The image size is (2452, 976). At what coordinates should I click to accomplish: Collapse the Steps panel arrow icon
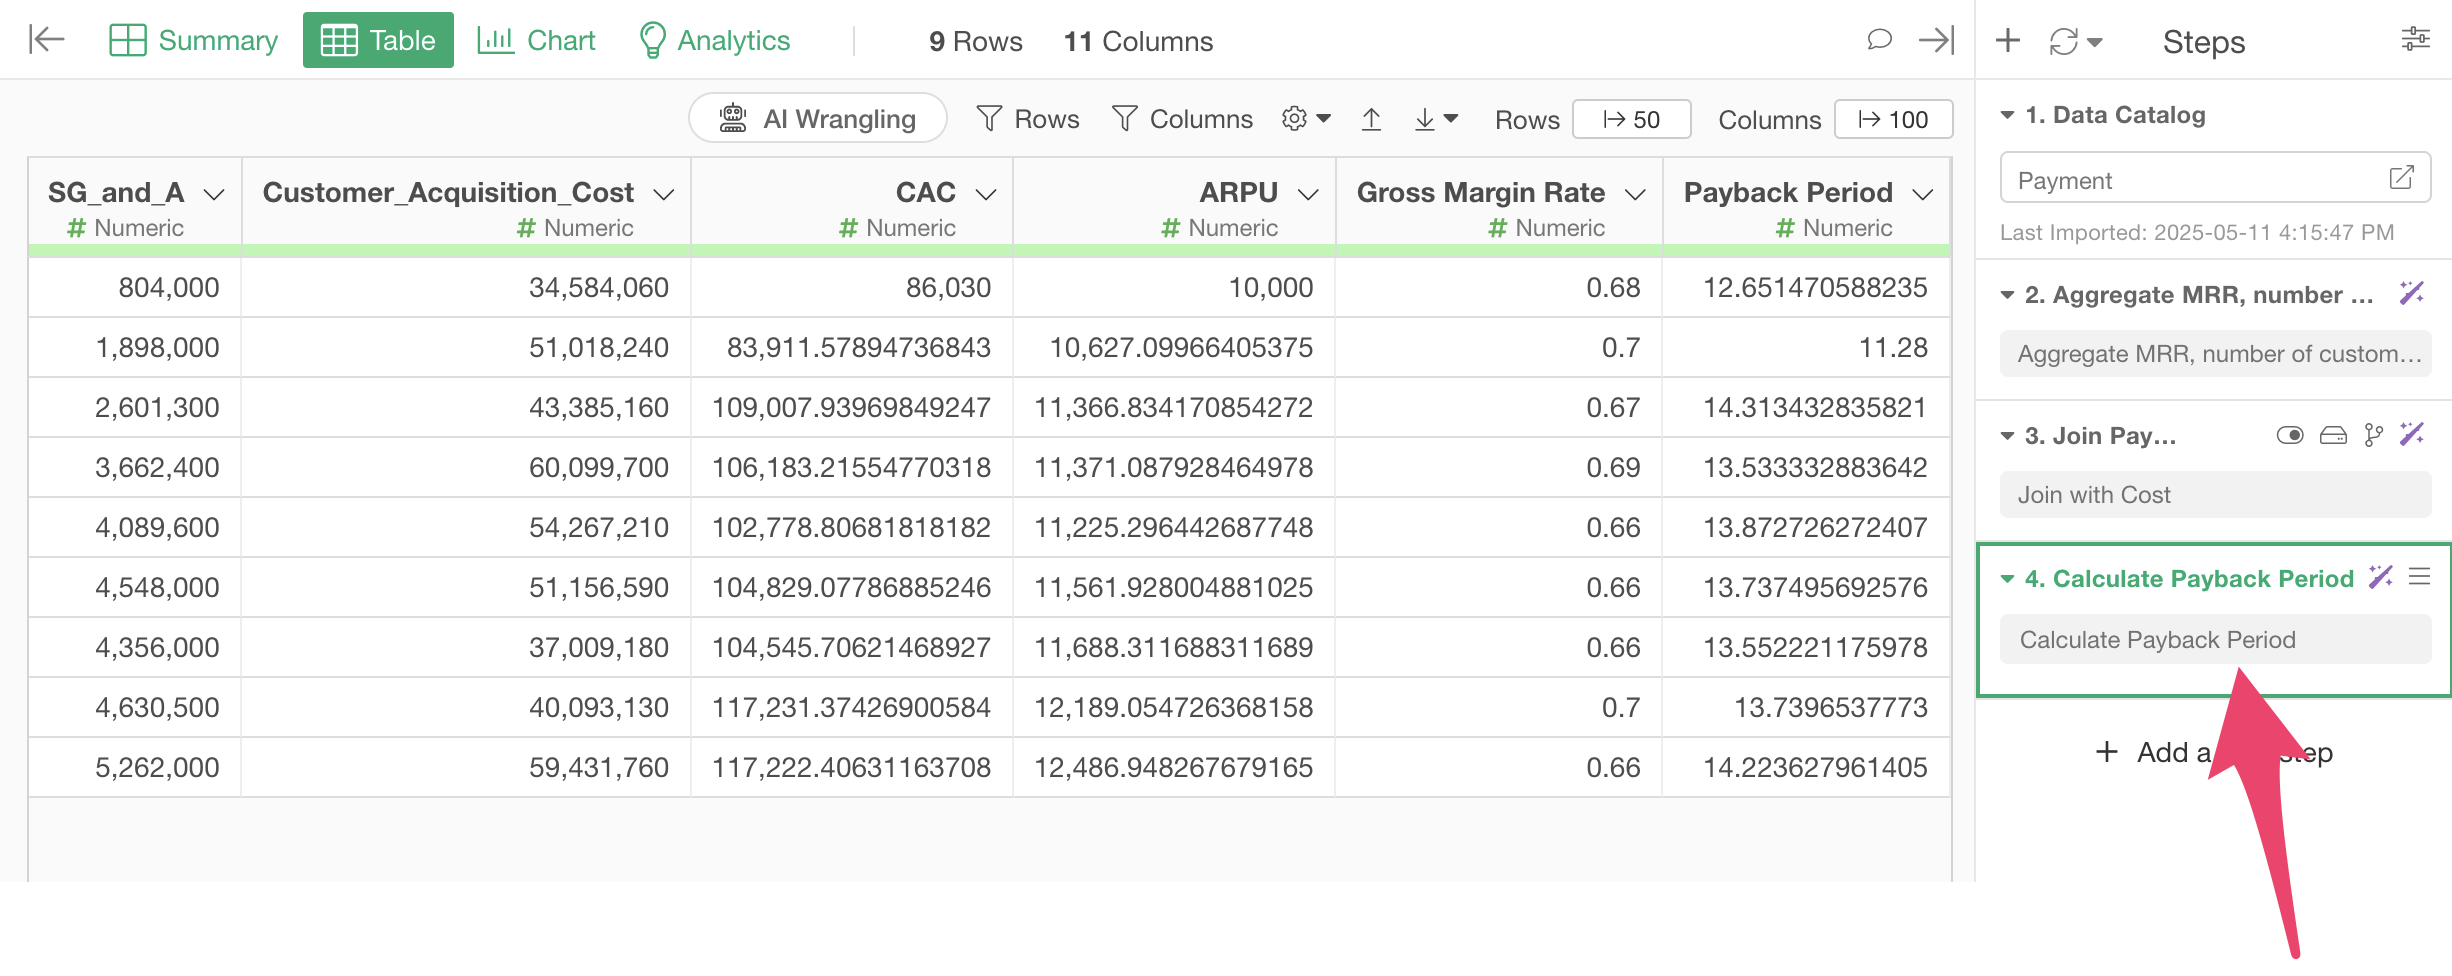(1936, 40)
